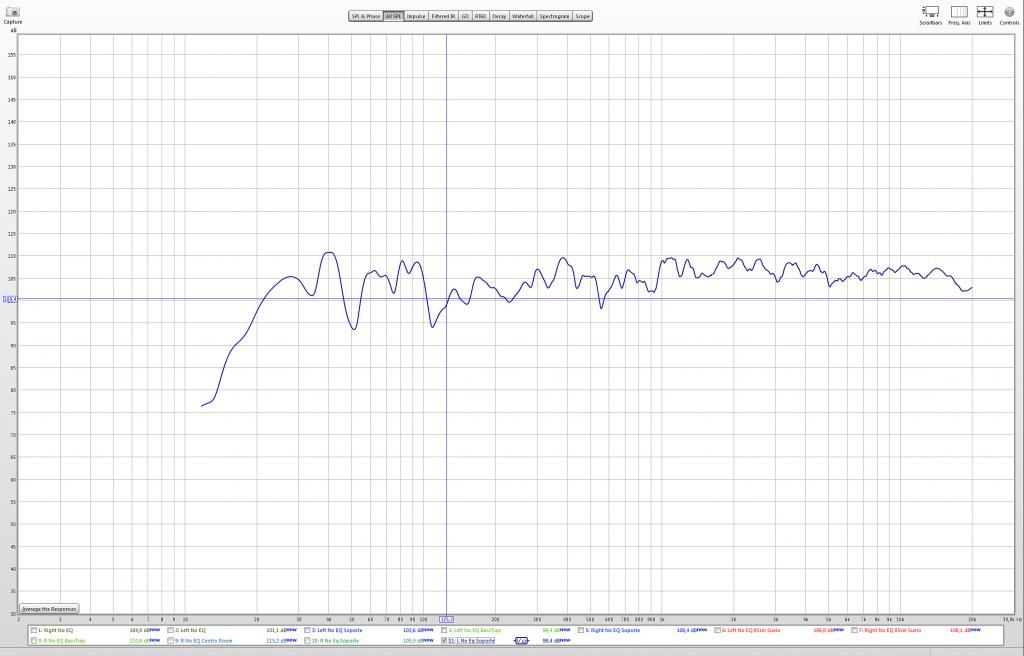Open the graph Limits icon

pos(985,12)
